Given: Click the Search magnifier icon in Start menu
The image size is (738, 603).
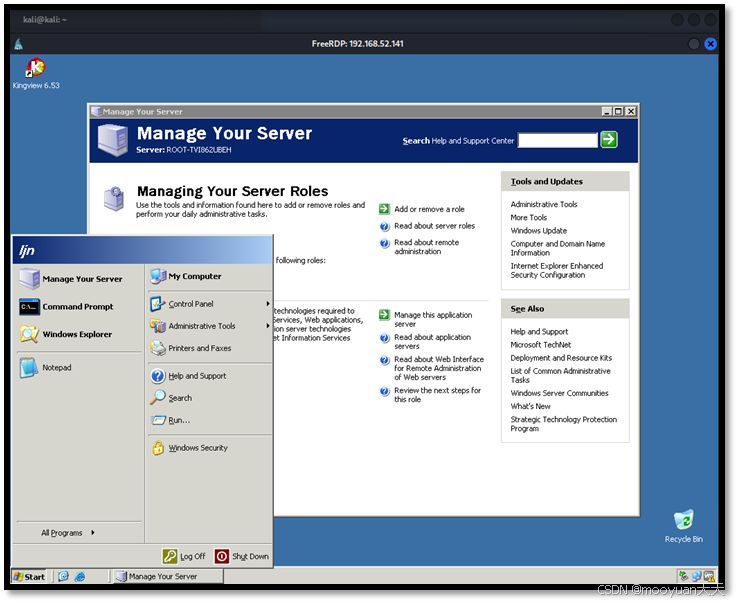Looking at the screenshot, I should coord(158,397).
